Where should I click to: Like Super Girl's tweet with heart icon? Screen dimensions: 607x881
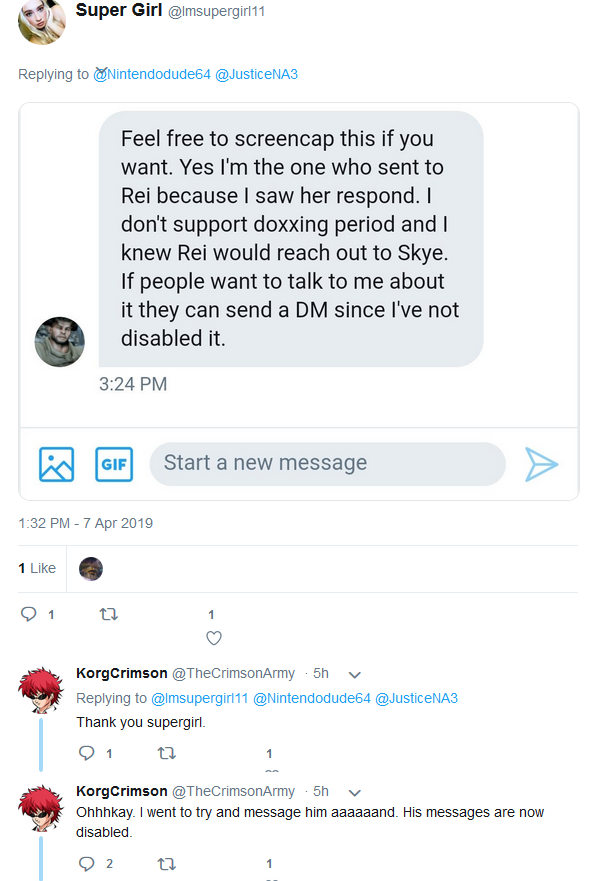tap(214, 638)
